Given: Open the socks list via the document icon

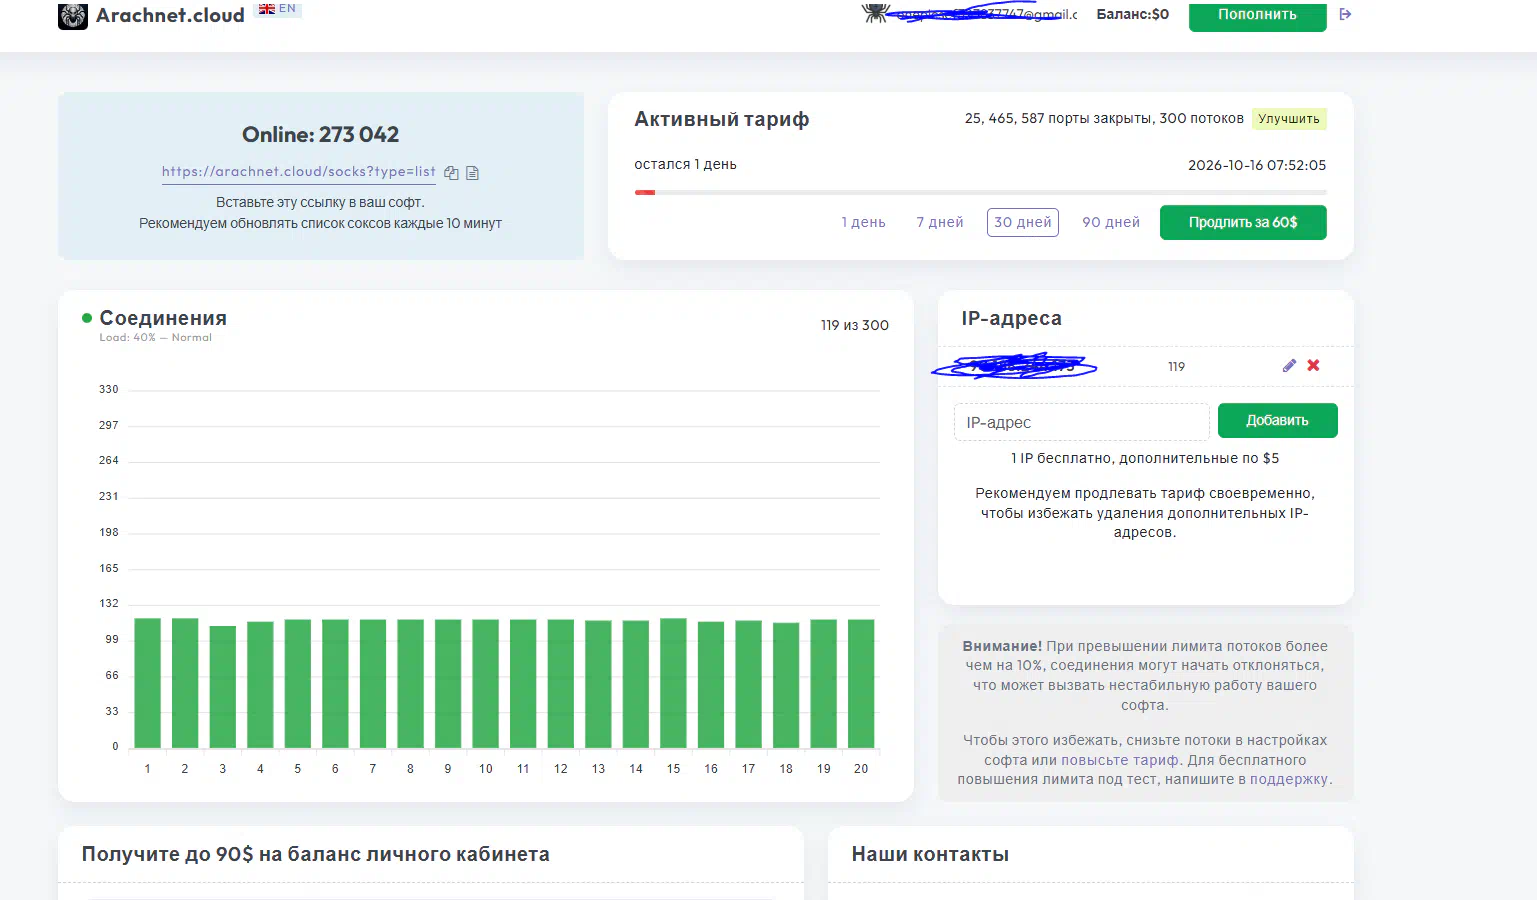Looking at the screenshot, I should 473,173.
